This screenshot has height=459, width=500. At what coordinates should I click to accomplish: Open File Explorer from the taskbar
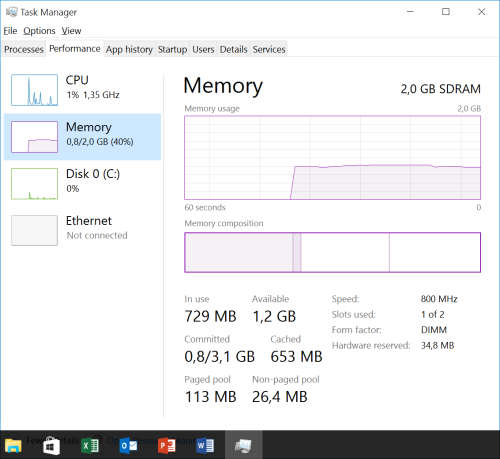13,446
